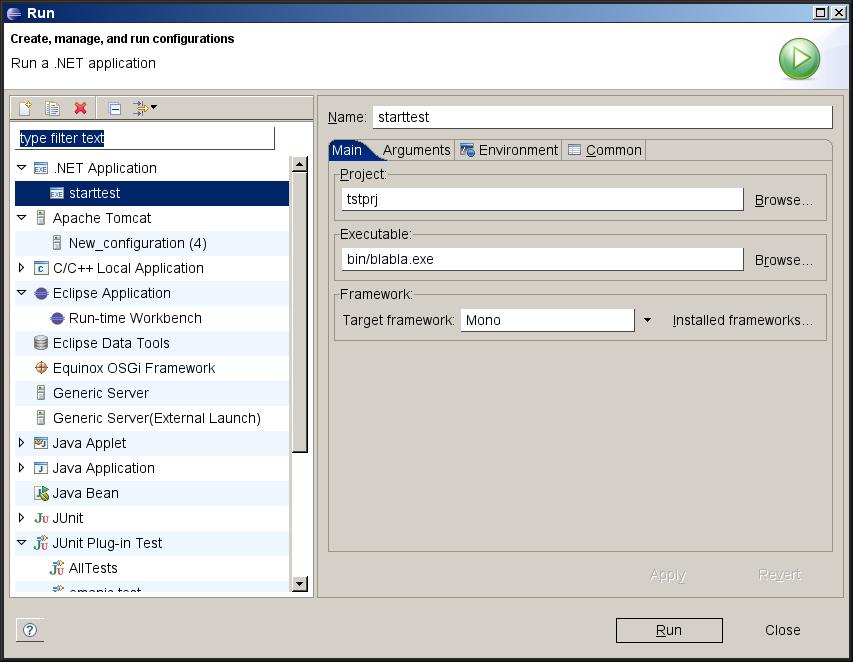Open help via the question mark icon
Screen dimensions: 853x662
[x=30, y=630]
